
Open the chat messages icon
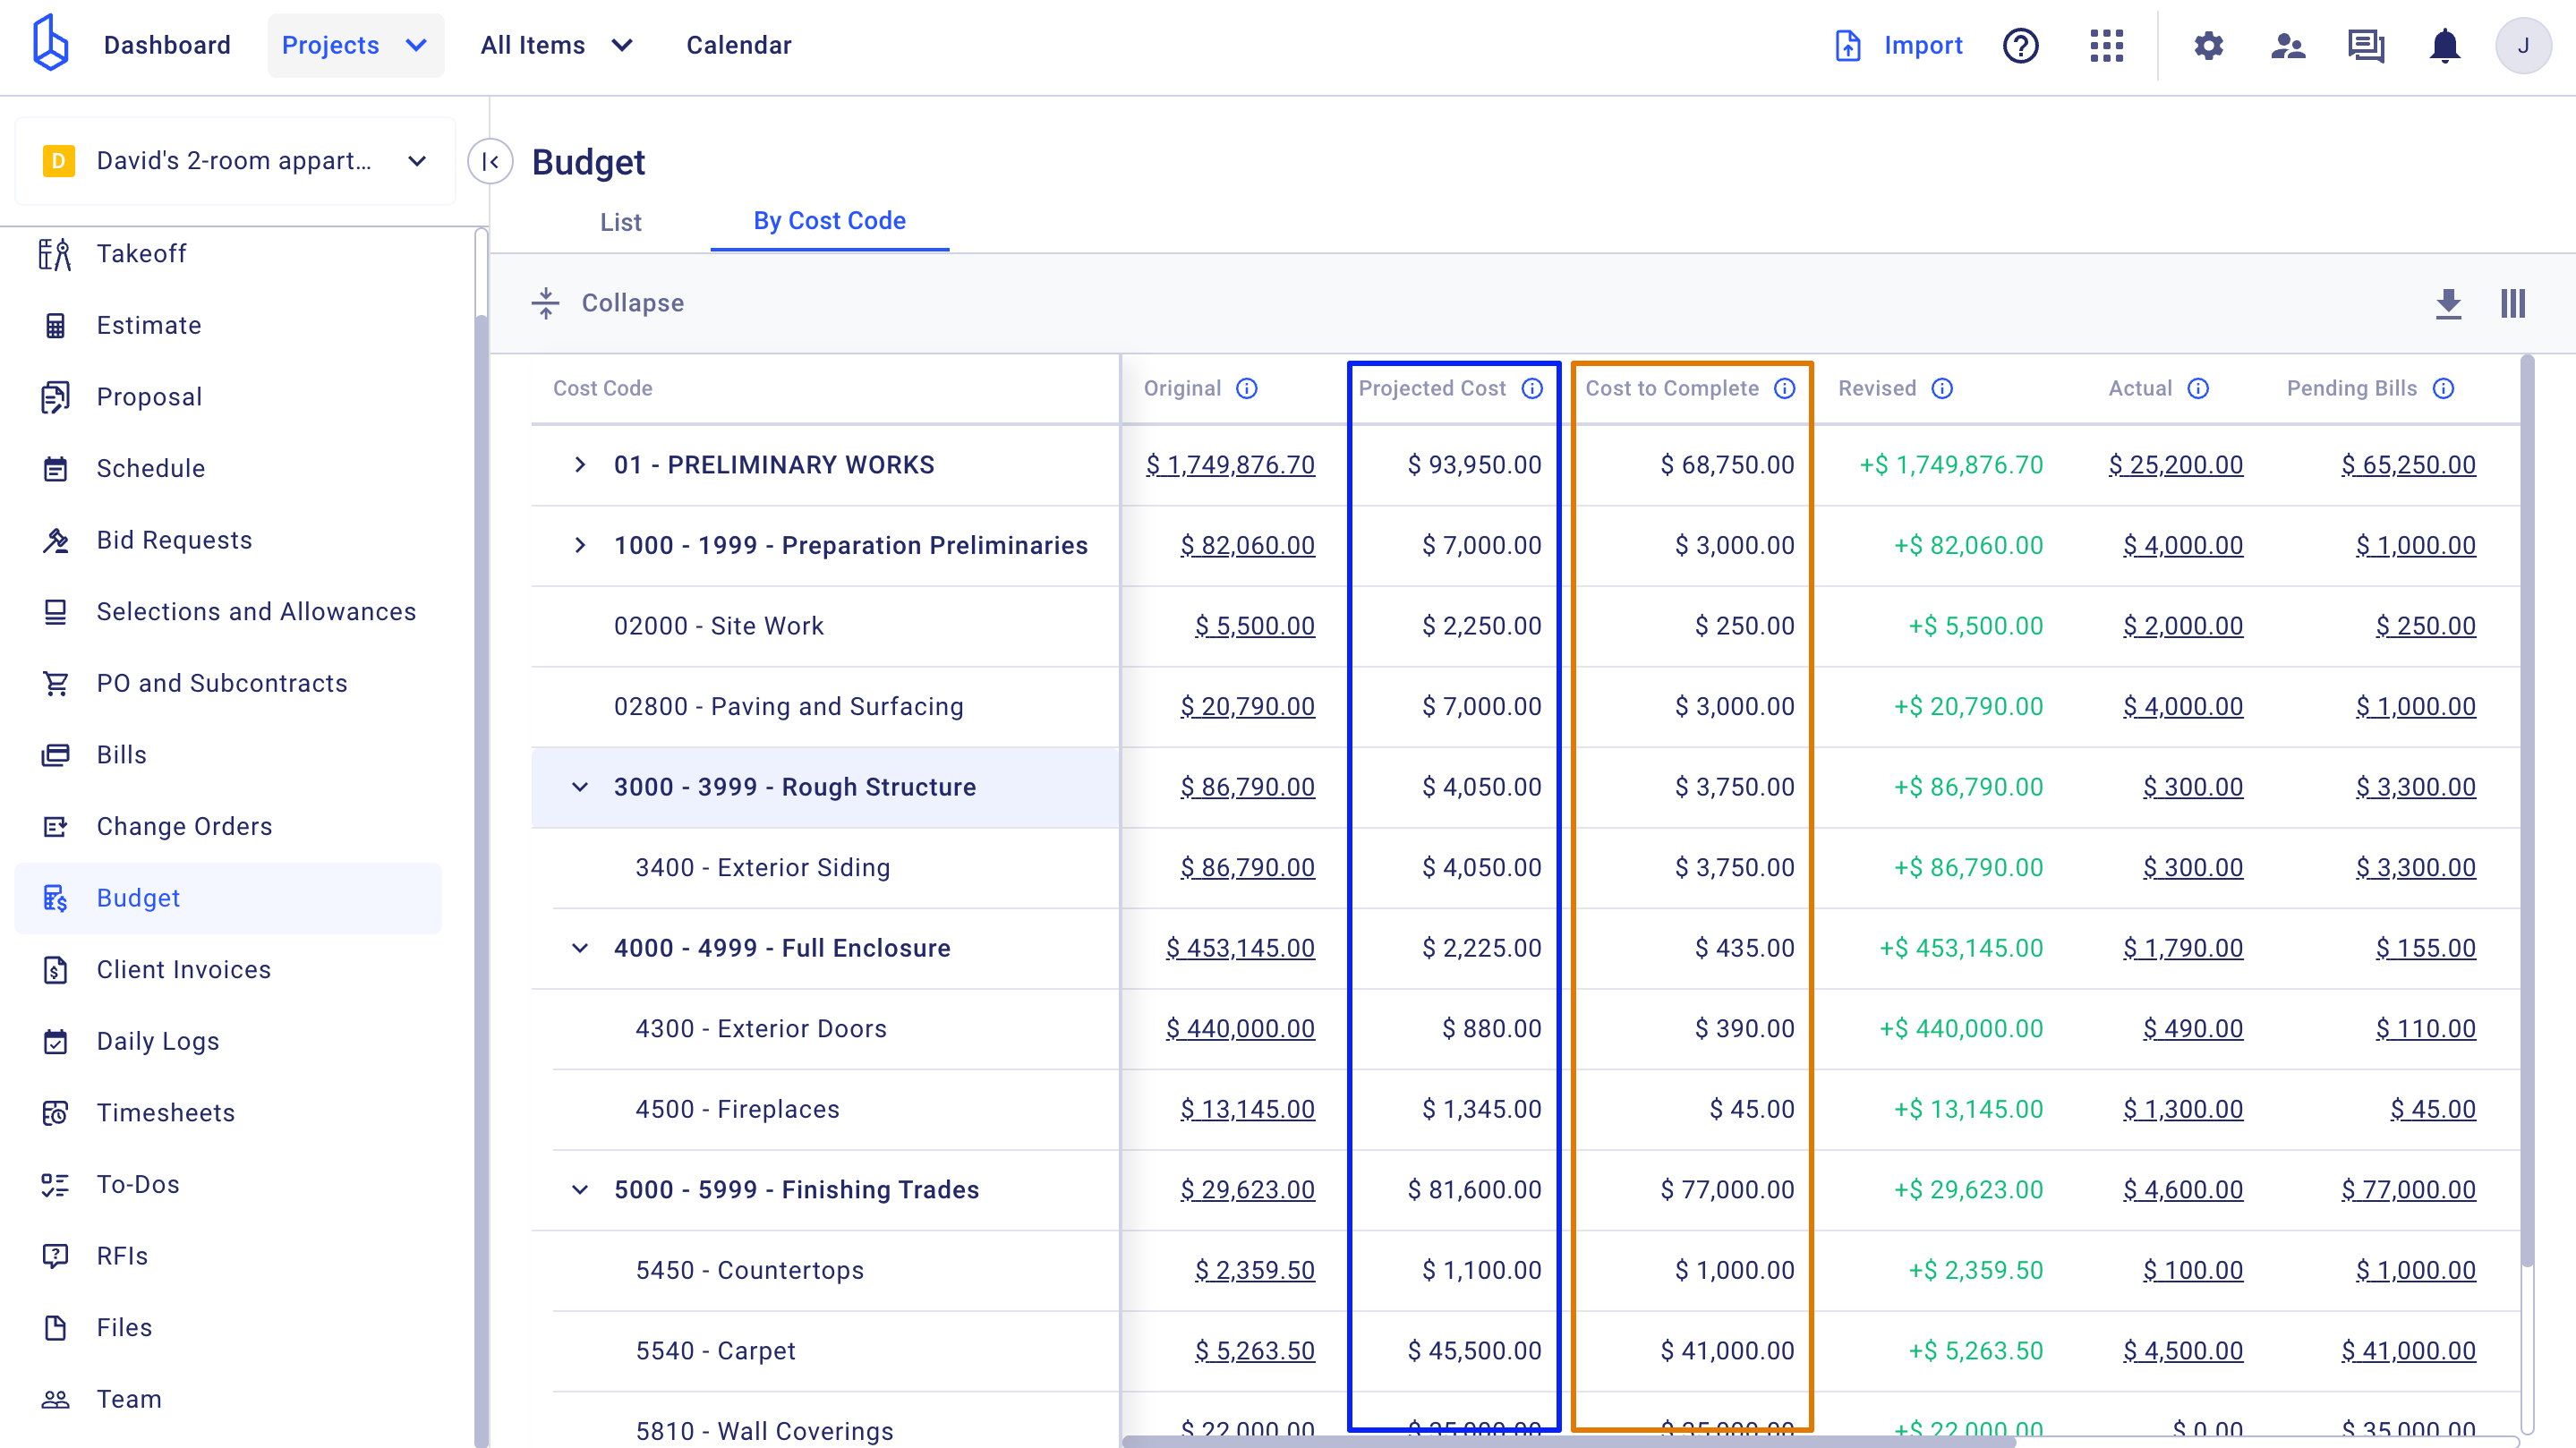tap(2366, 45)
